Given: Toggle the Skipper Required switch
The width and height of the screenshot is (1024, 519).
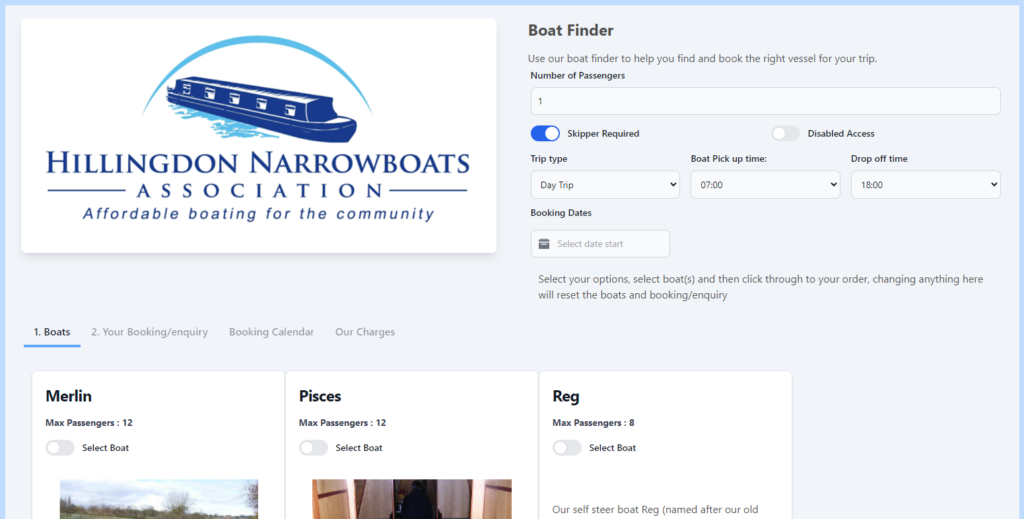Looking at the screenshot, I should 545,133.
